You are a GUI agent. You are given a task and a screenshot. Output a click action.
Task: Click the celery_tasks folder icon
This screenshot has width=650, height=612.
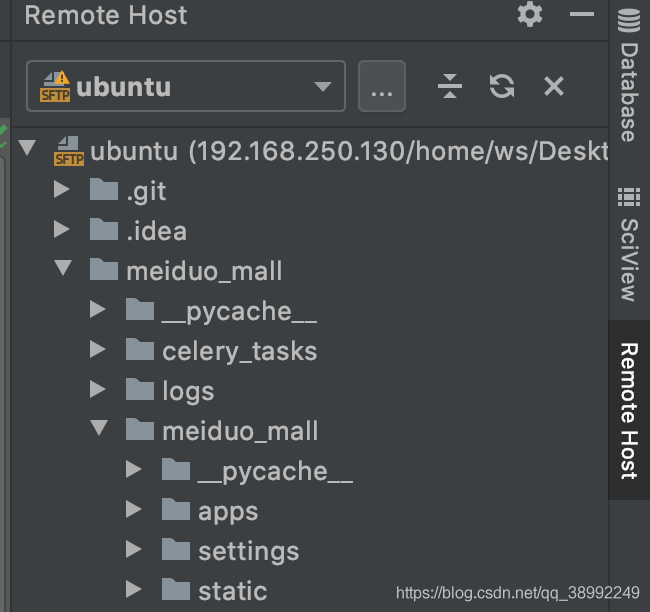[140, 348]
